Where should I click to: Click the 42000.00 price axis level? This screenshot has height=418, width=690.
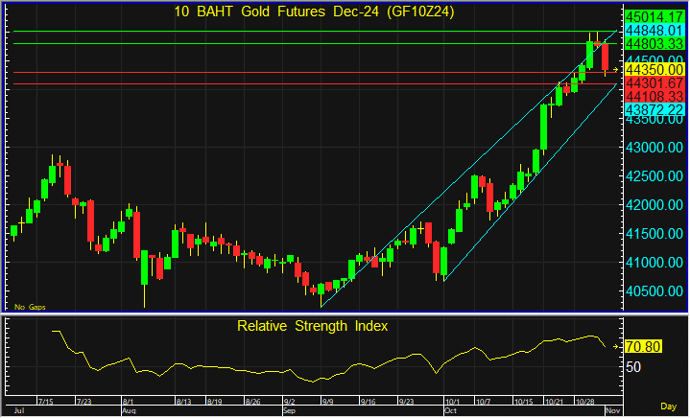click(x=653, y=205)
